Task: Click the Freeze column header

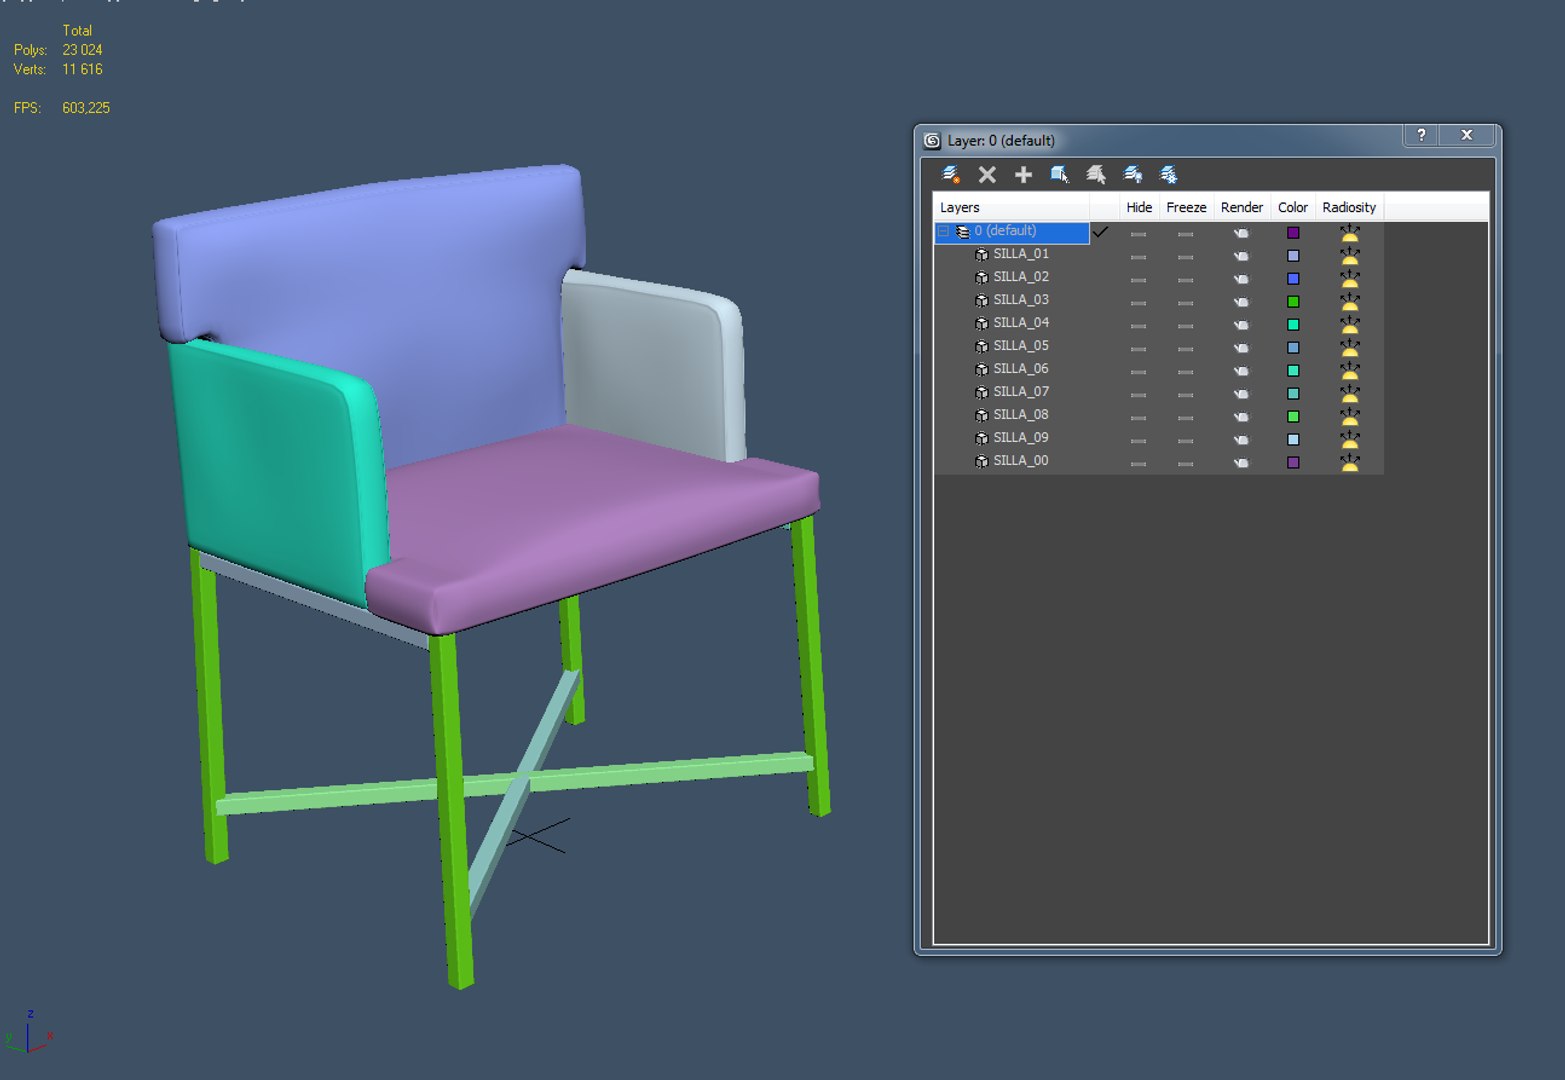Action: pyautogui.click(x=1186, y=207)
